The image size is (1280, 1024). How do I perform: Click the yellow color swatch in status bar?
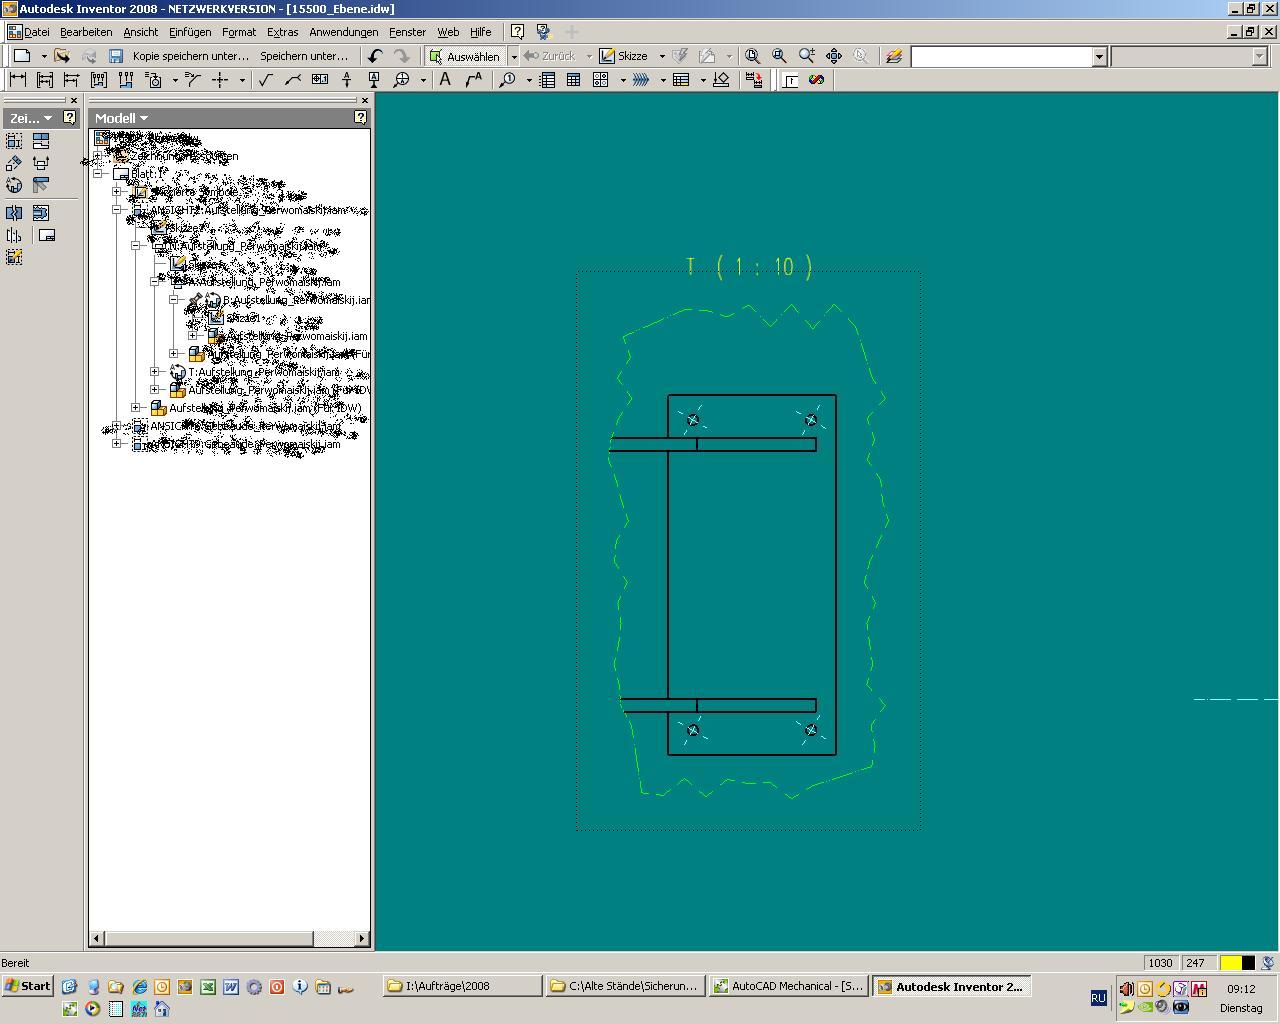point(1231,963)
